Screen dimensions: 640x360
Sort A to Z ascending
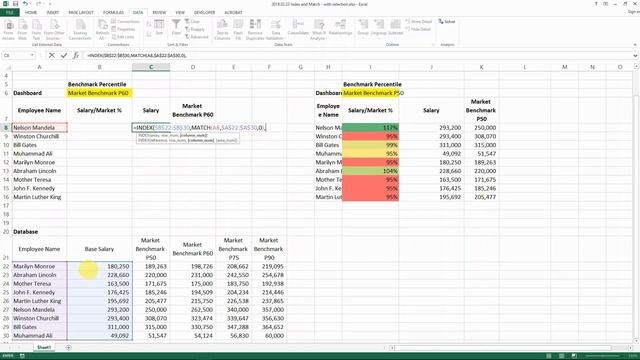click(149, 25)
